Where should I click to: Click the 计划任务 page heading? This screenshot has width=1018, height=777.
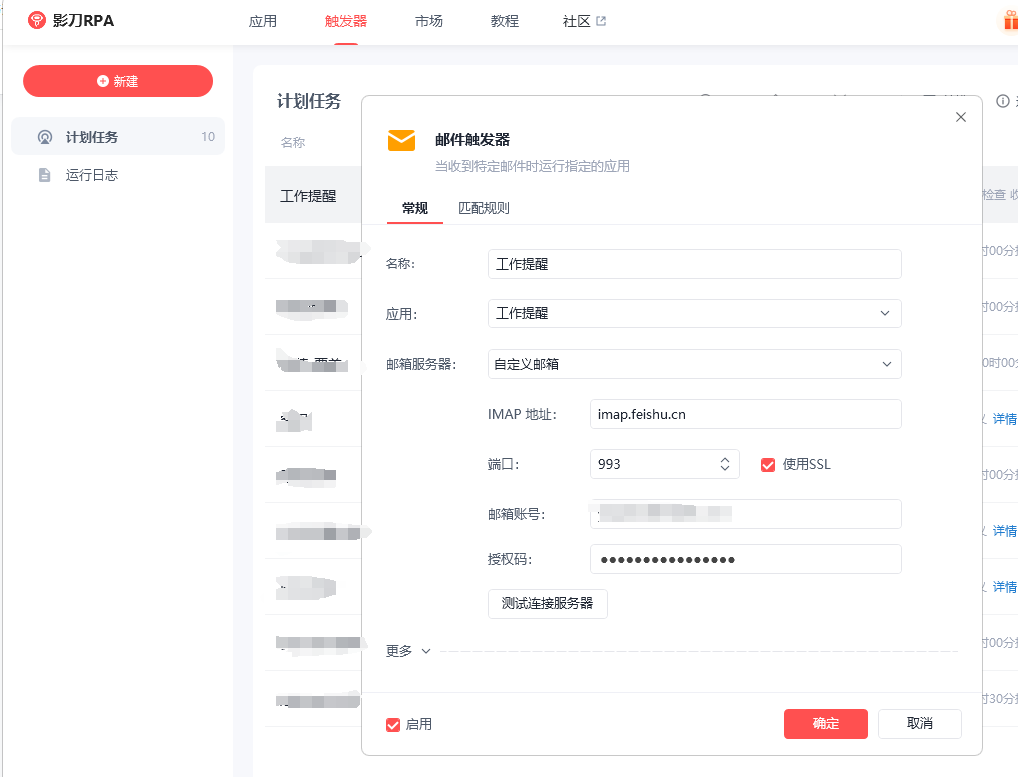(x=309, y=101)
